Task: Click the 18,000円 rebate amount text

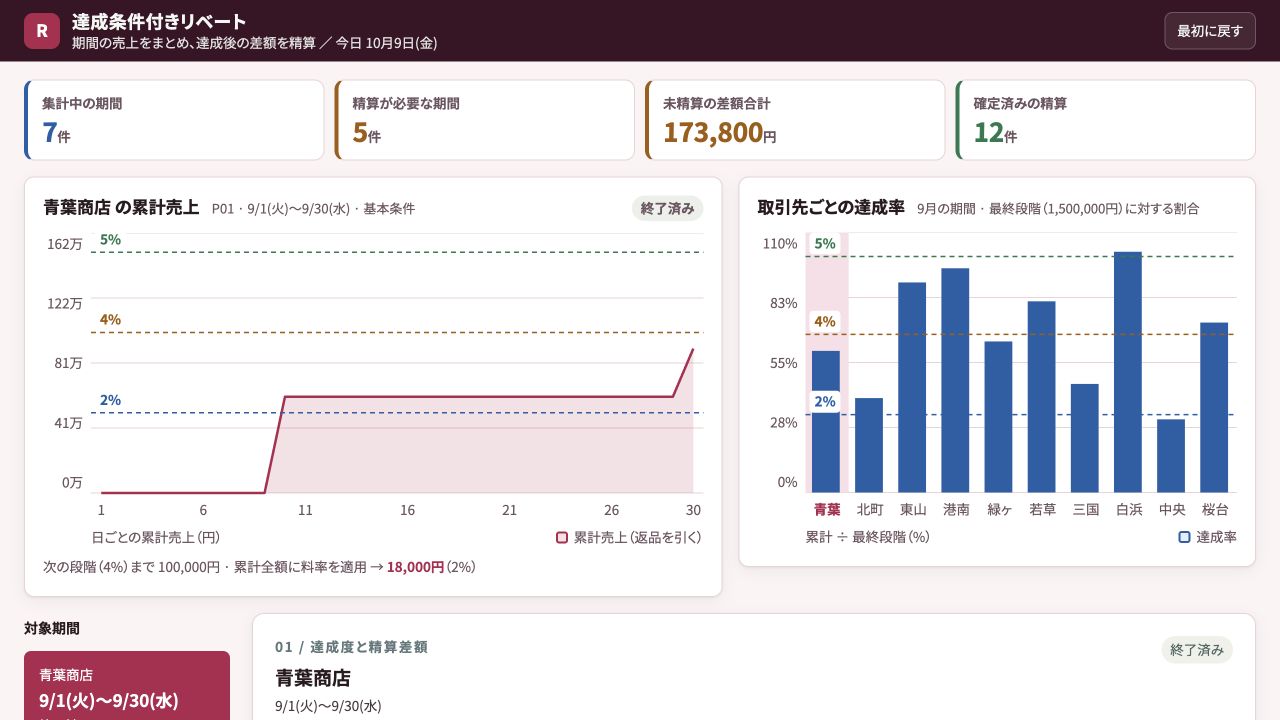Action: pyautogui.click(x=415, y=567)
